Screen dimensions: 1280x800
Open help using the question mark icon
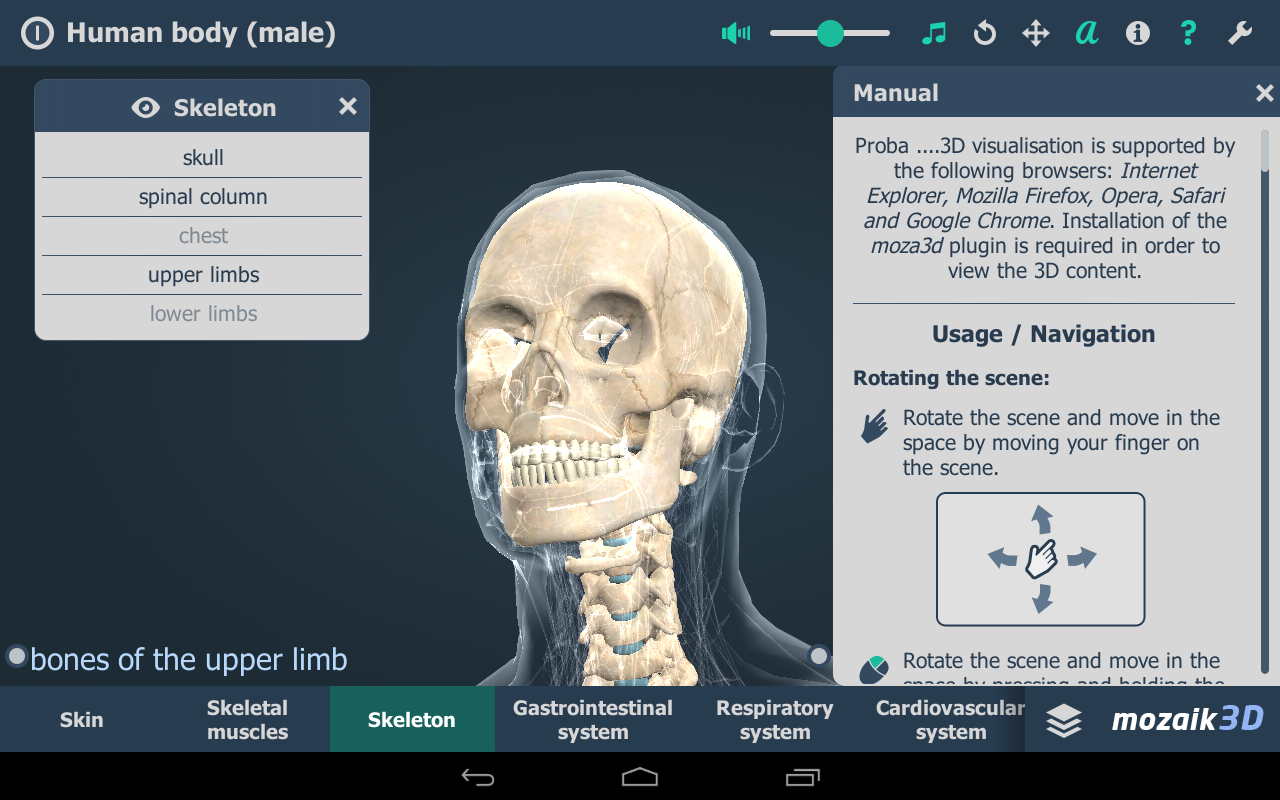1187,32
